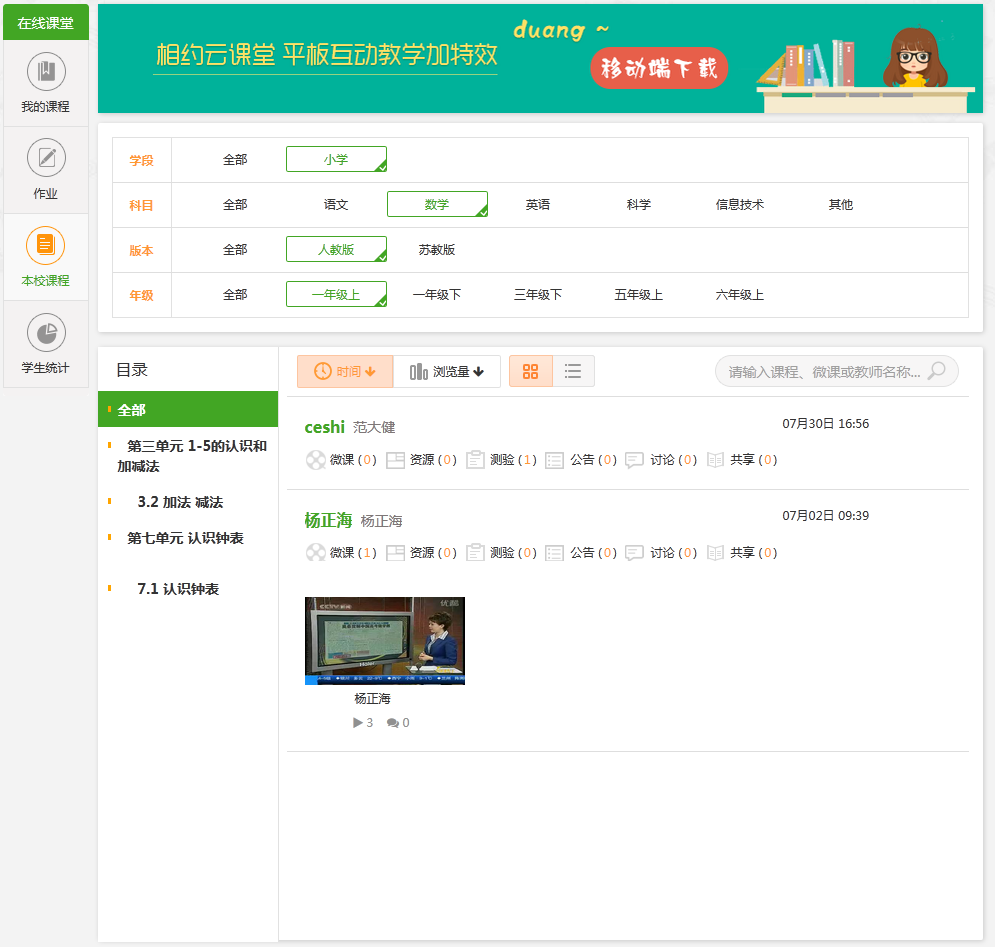Click the play count icon under video
The height and width of the screenshot is (947, 995).
(x=358, y=722)
